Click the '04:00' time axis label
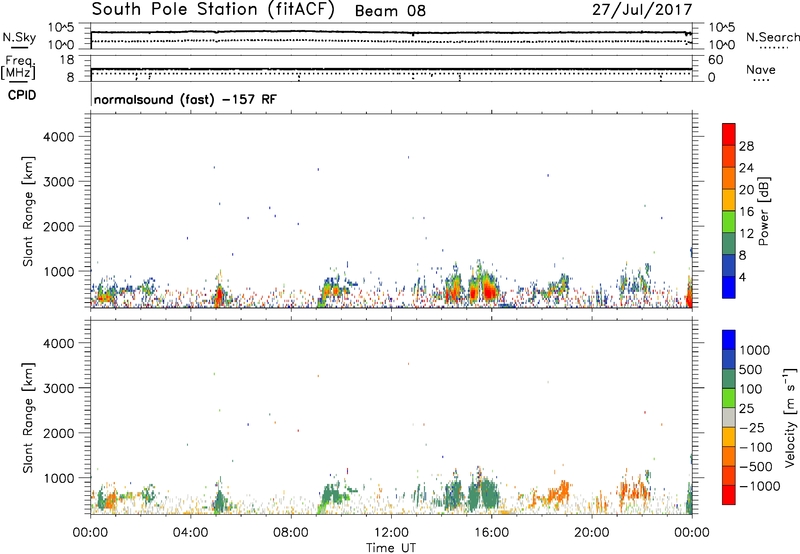Image resolution: width=800 pixels, height=554 pixels. click(191, 533)
